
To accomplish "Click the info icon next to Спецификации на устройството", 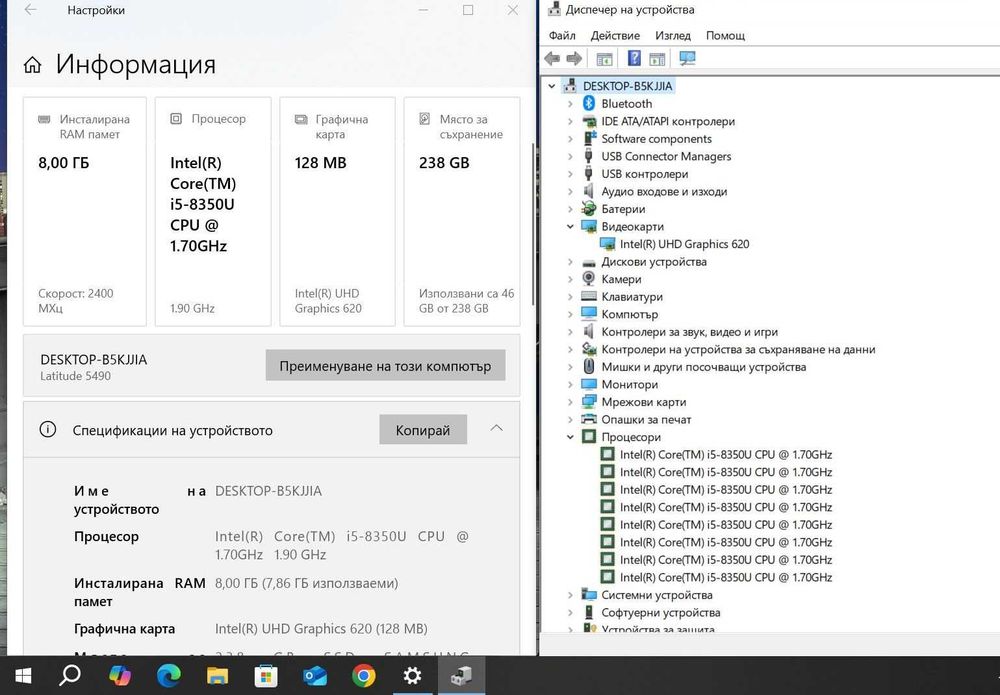I will pos(48,429).
